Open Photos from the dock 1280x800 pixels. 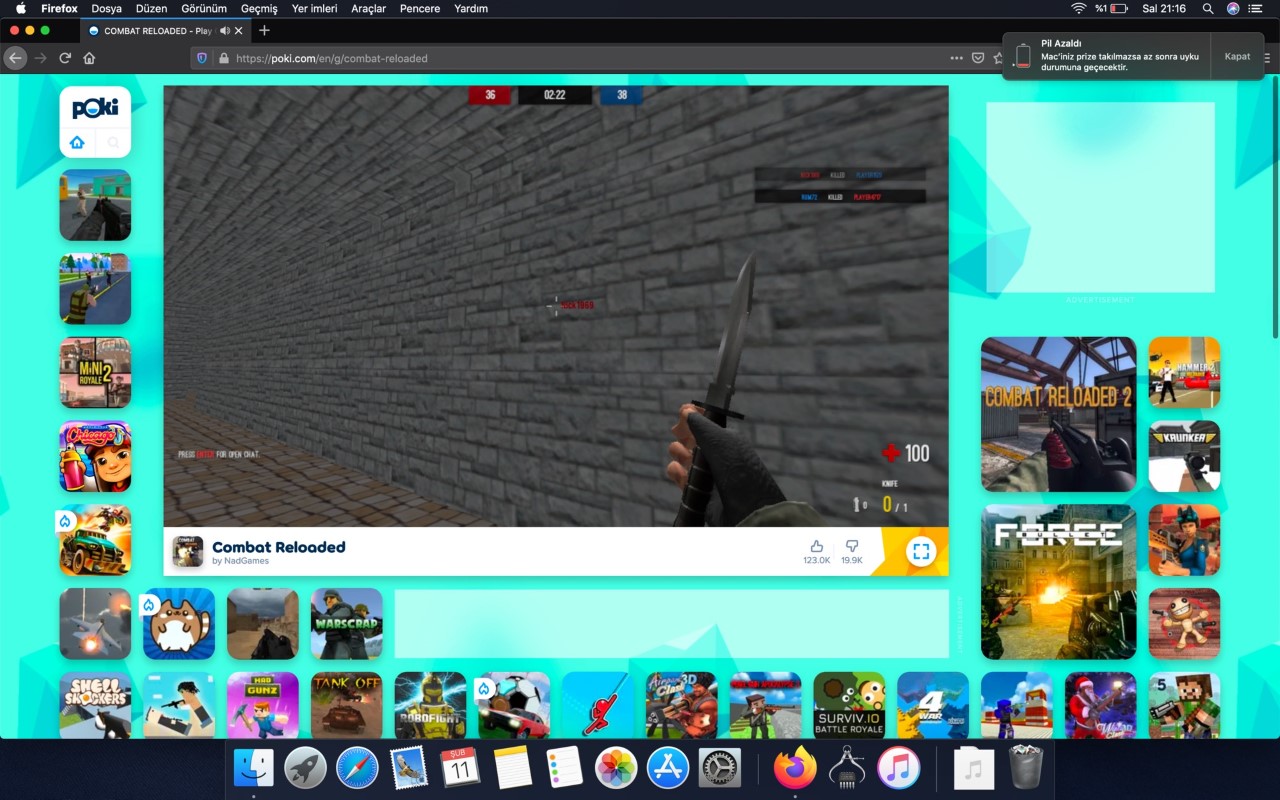click(x=616, y=768)
